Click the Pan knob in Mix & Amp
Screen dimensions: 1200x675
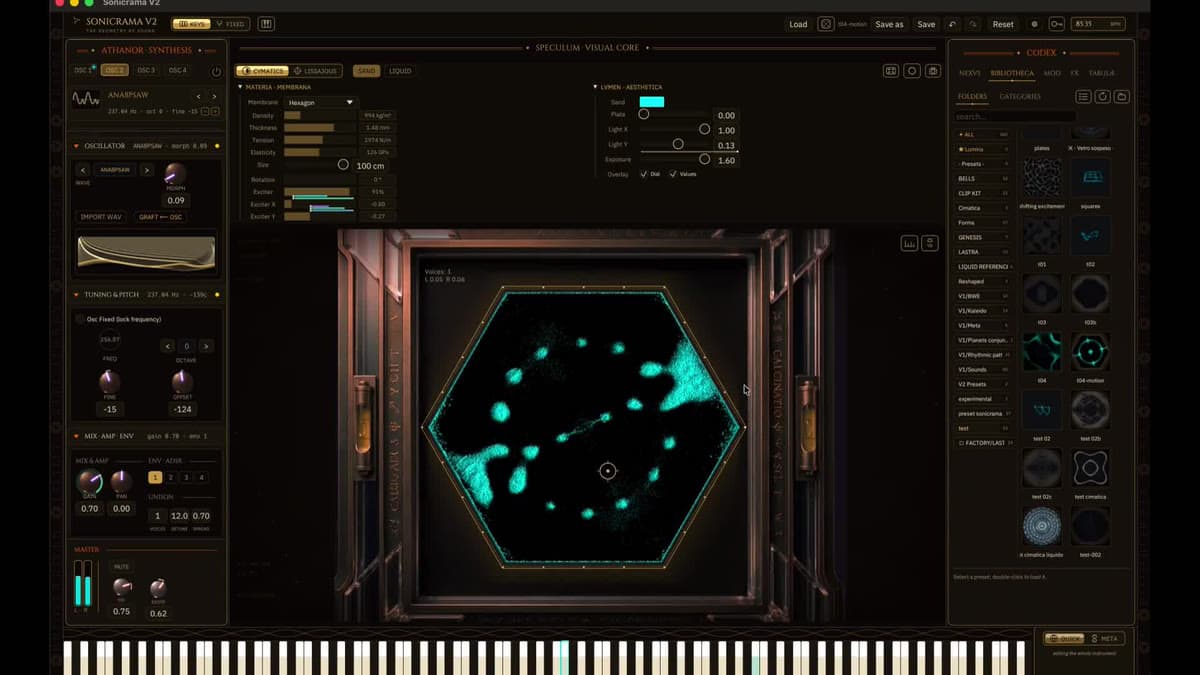[x=121, y=482]
